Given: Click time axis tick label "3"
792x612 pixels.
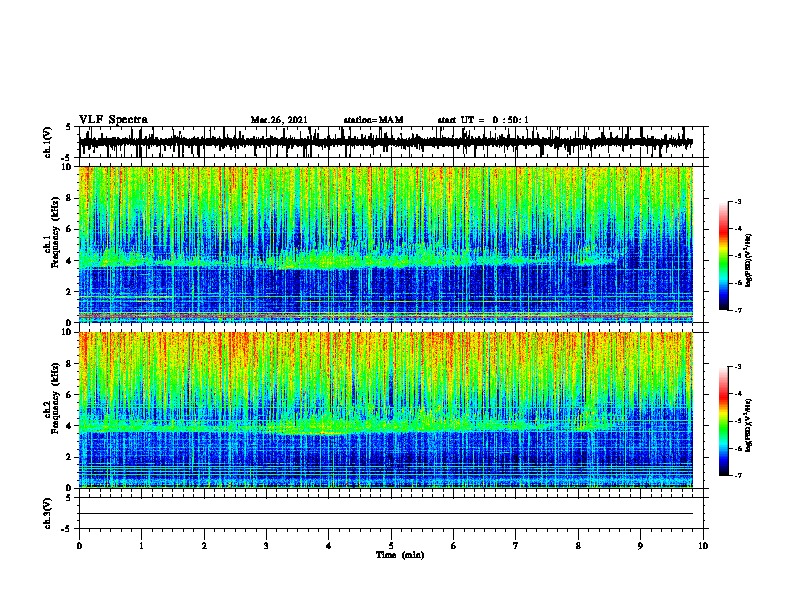Looking at the screenshot, I should click(266, 546).
